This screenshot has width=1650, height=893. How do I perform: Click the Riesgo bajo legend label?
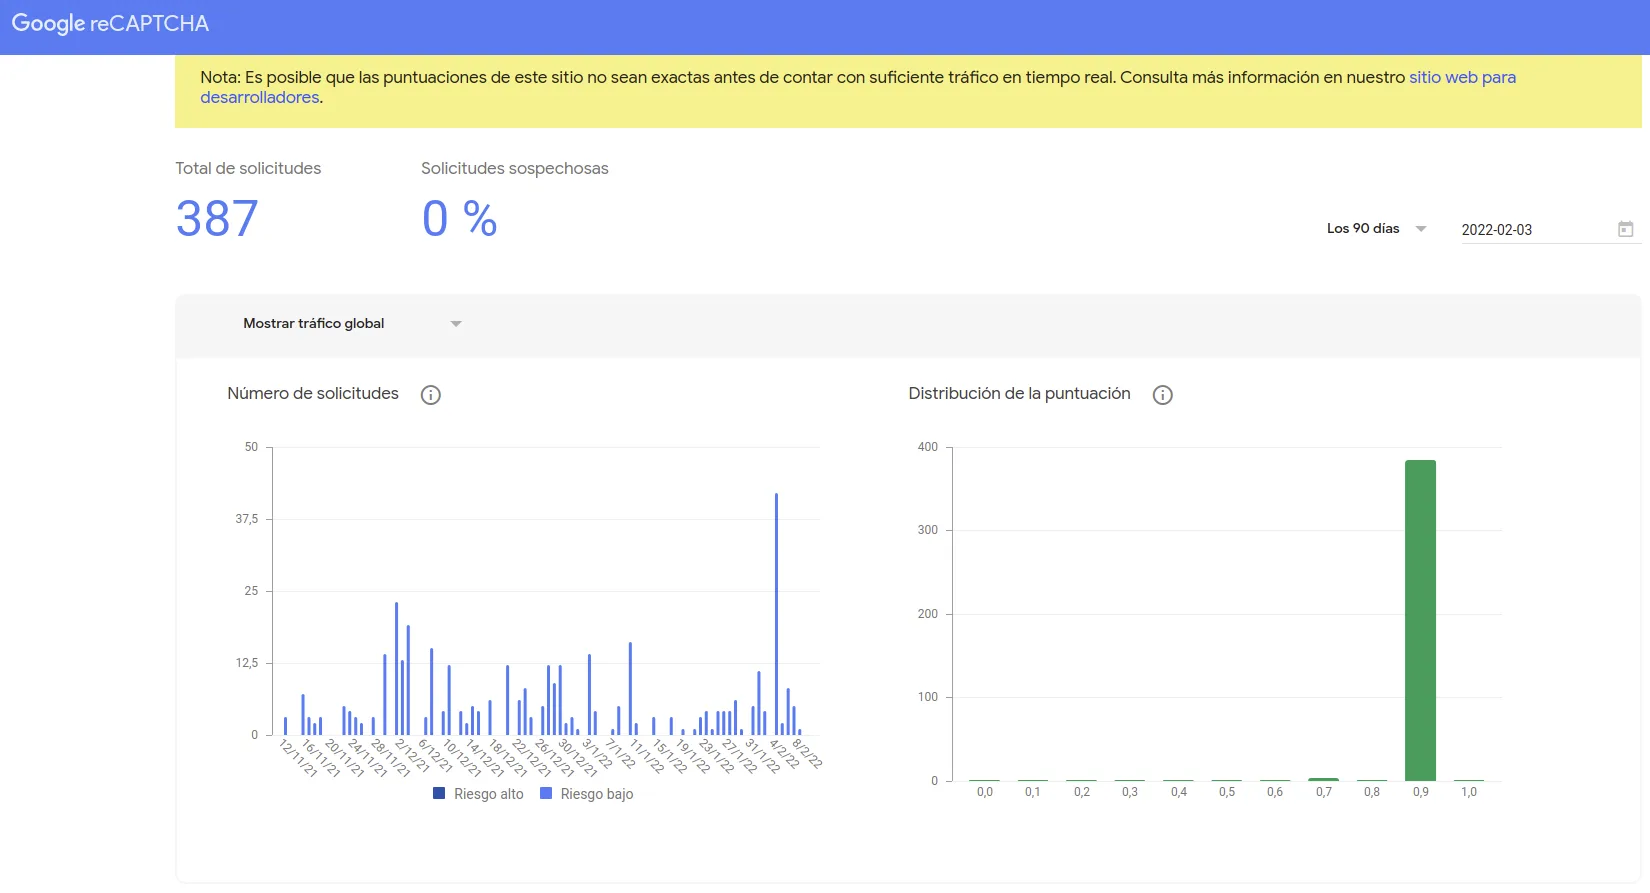point(597,794)
